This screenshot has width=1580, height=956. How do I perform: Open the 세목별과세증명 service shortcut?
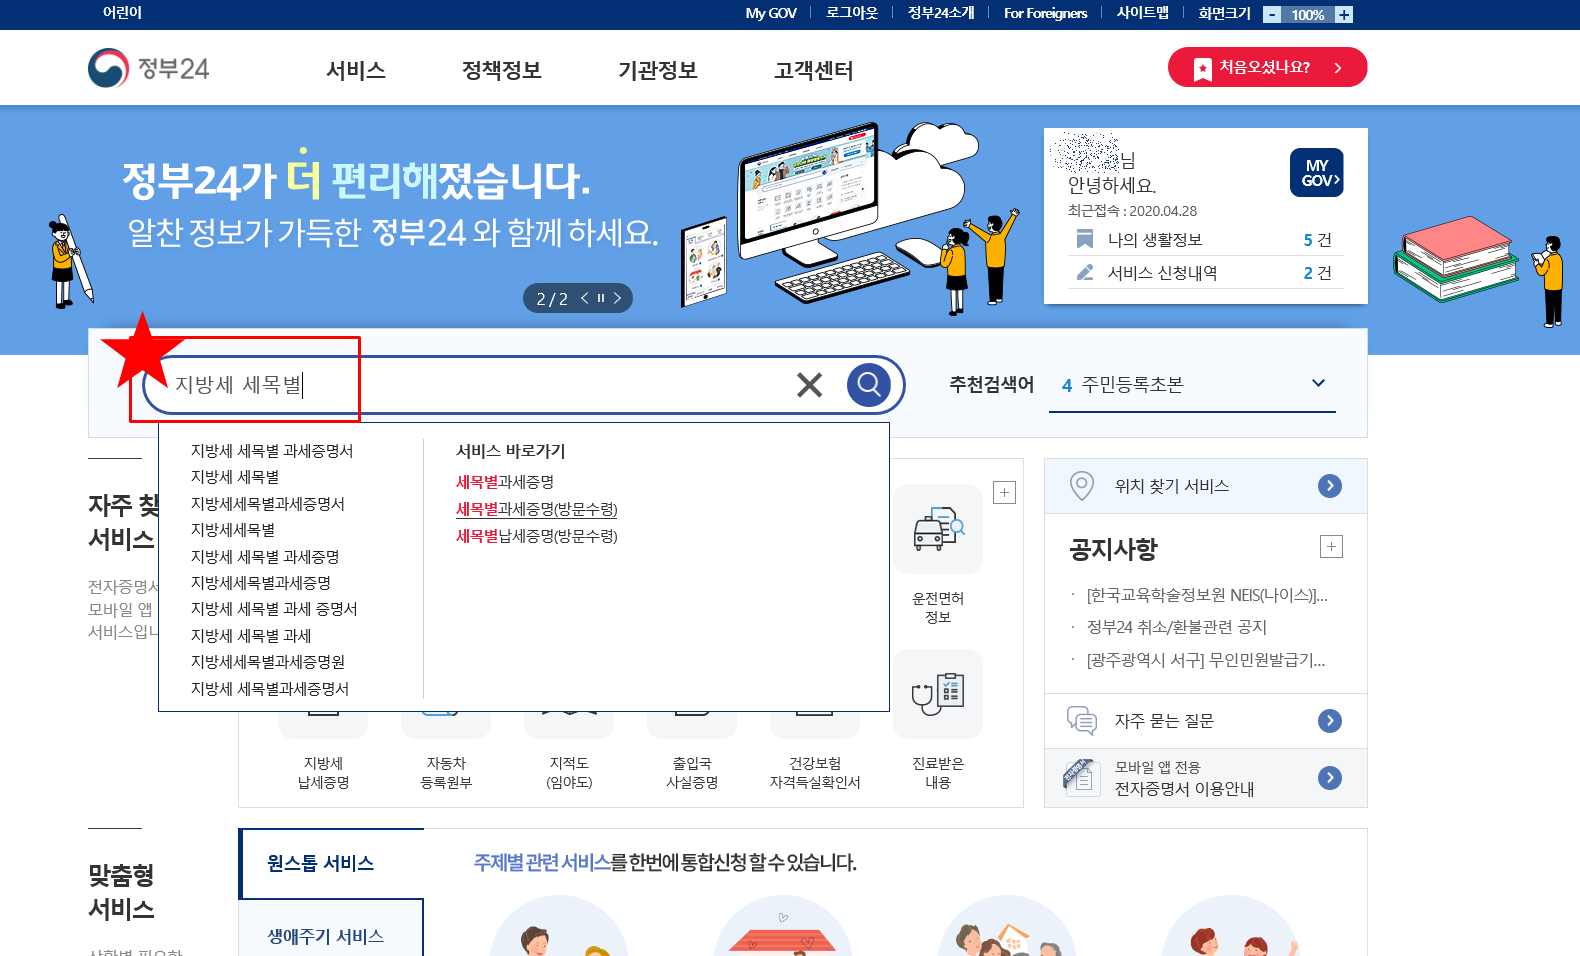point(505,482)
